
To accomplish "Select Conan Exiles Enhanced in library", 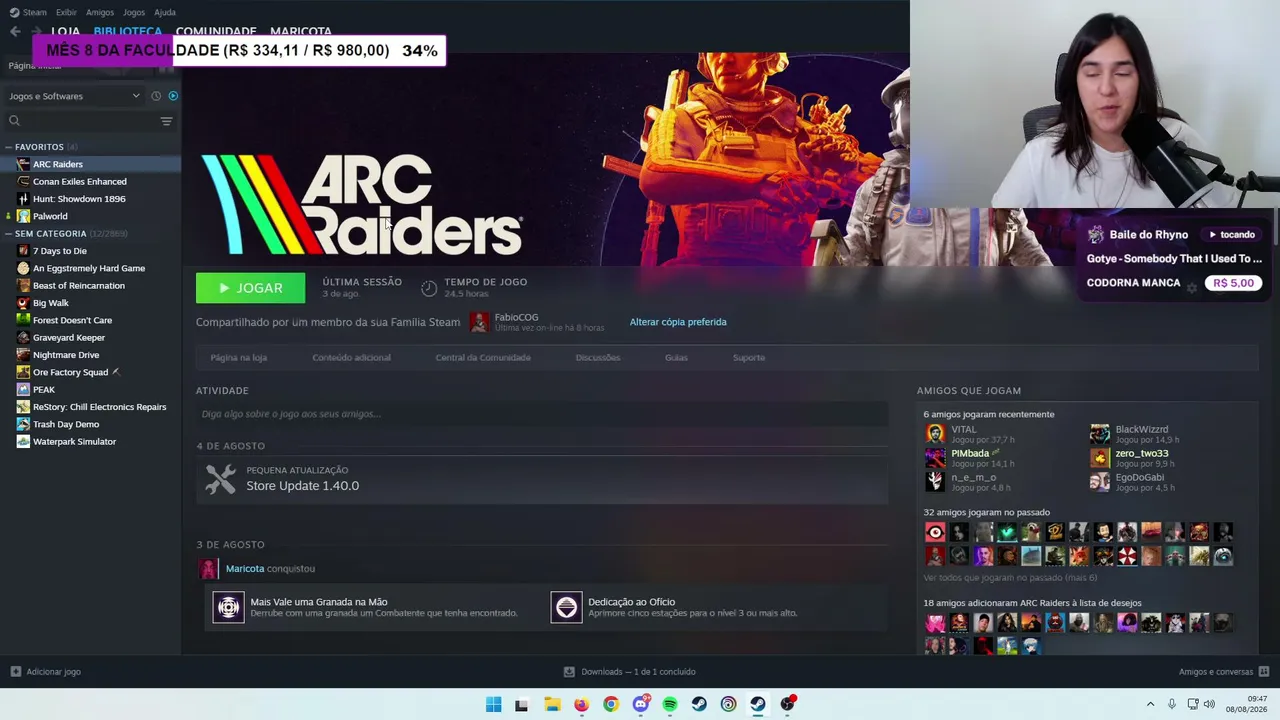I will (80, 181).
